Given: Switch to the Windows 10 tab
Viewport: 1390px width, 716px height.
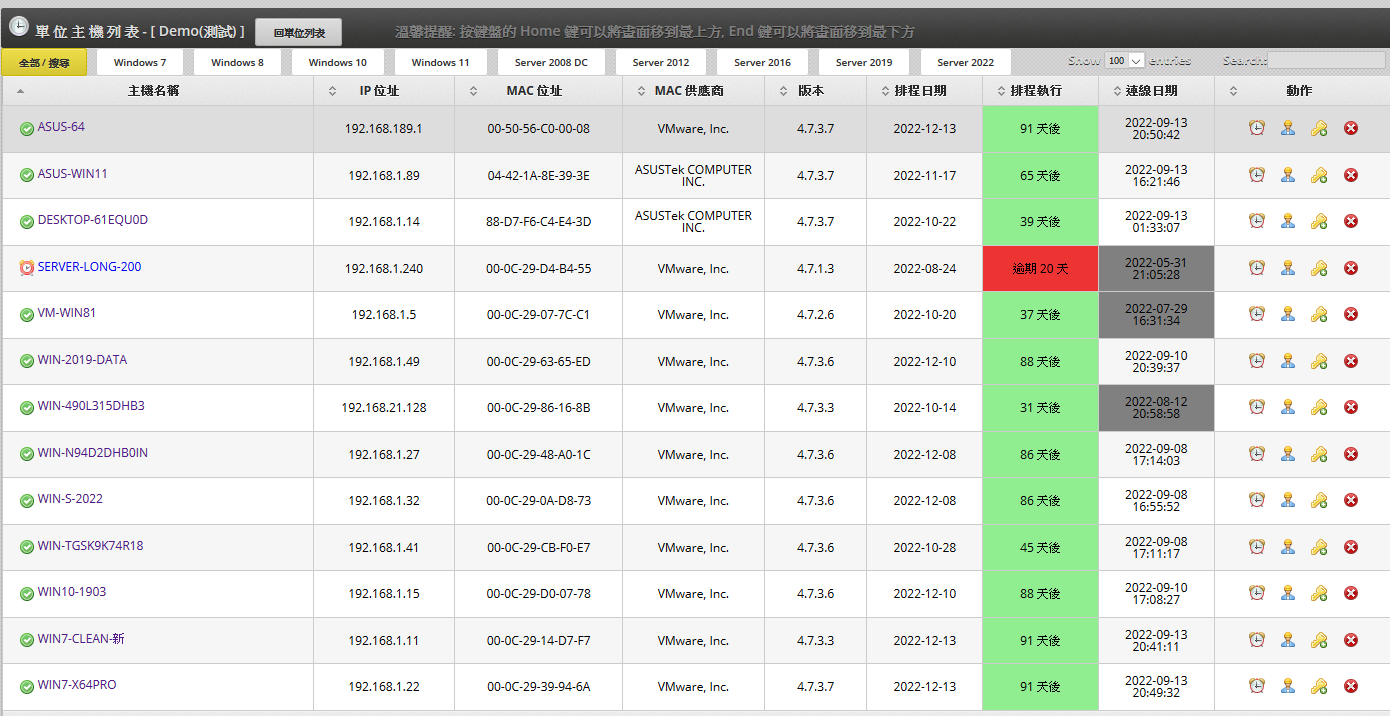Looking at the screenshot, I should [337, 62].
